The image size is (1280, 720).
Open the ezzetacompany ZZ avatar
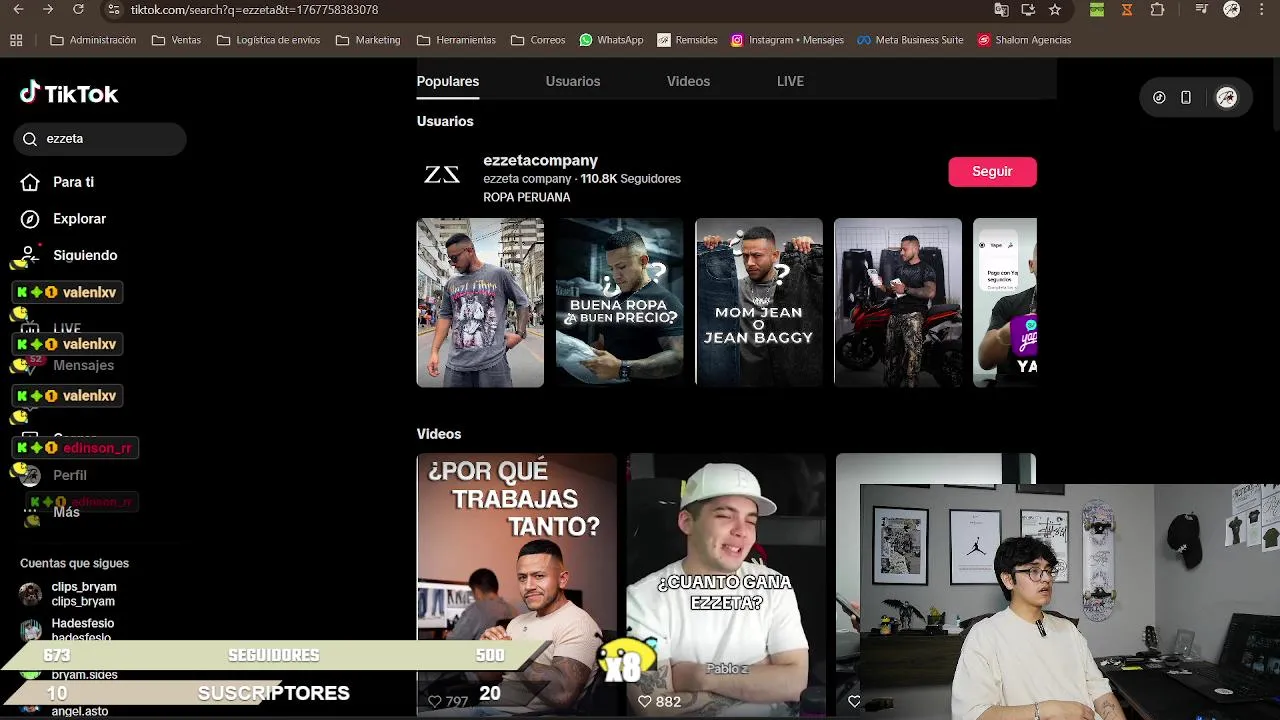click(442, 175)
